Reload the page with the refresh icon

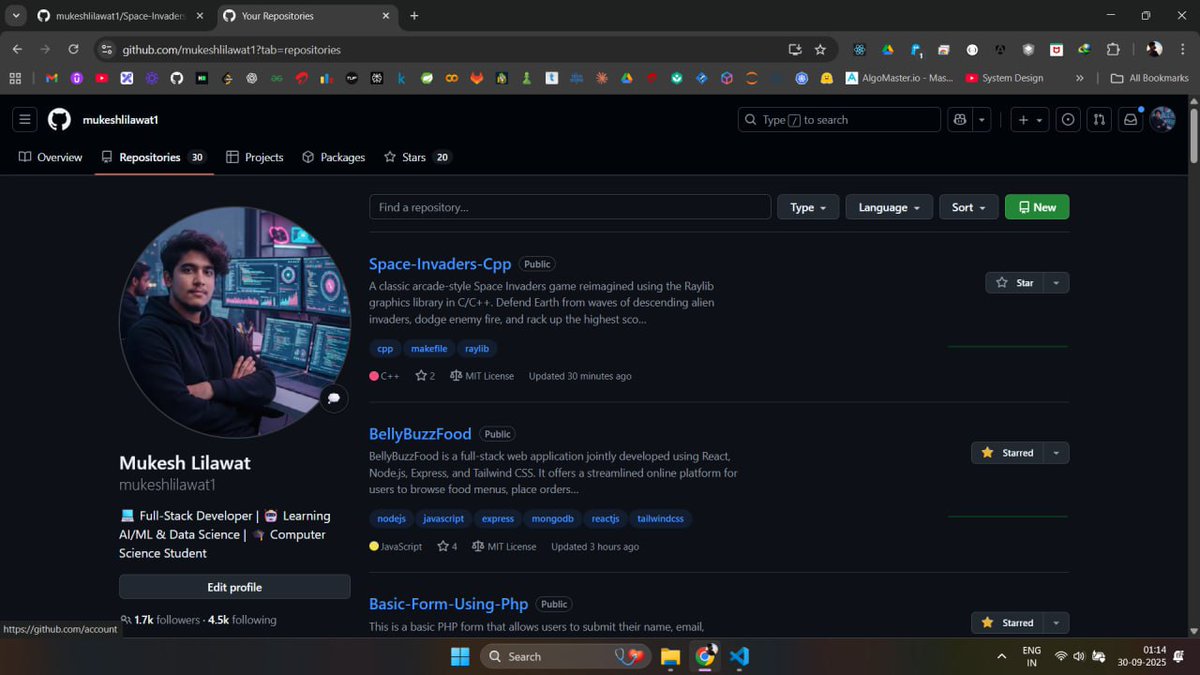pyautogui.click(x=73, y=49)
